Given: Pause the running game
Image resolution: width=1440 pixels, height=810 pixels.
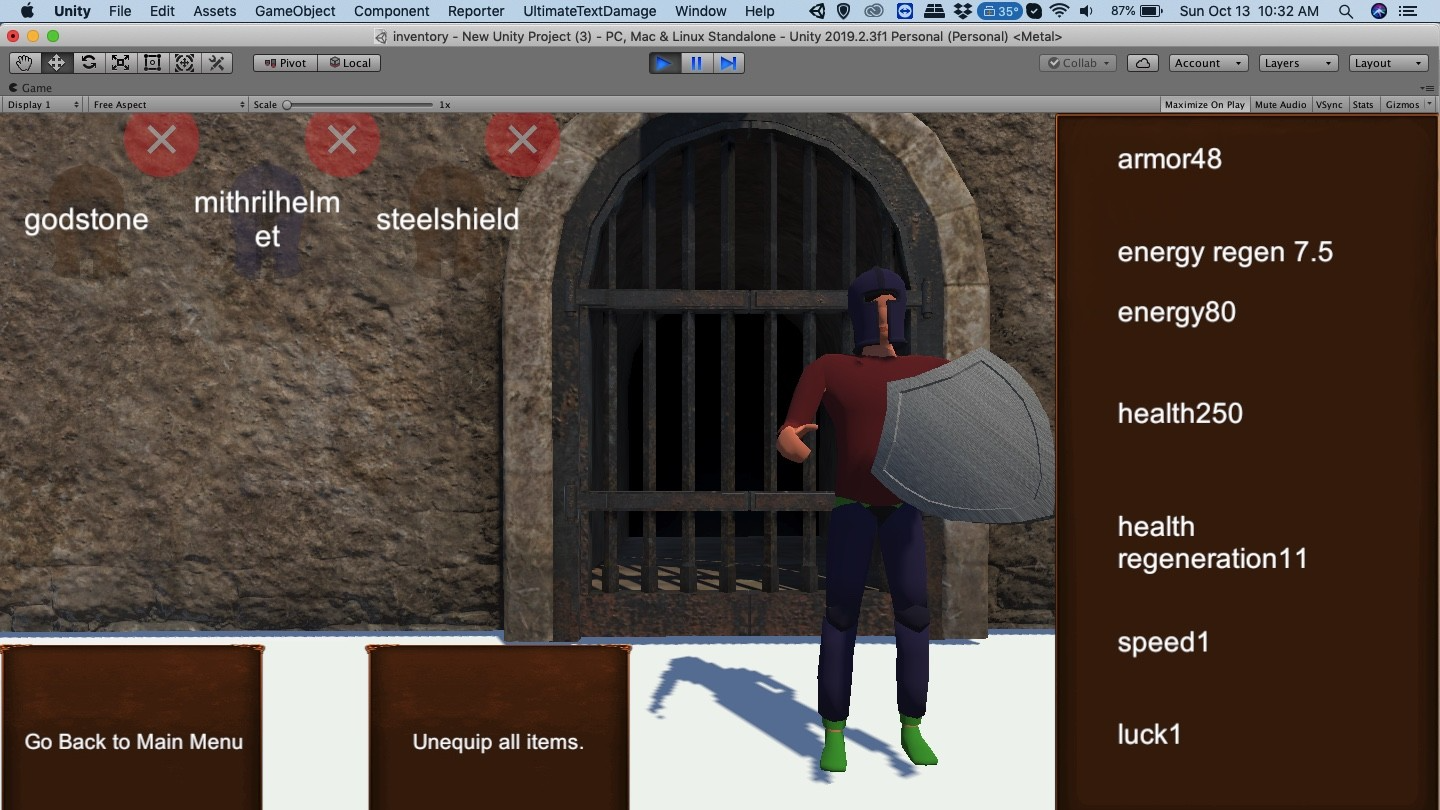Looking at the screenshot, I should point(696,63).
